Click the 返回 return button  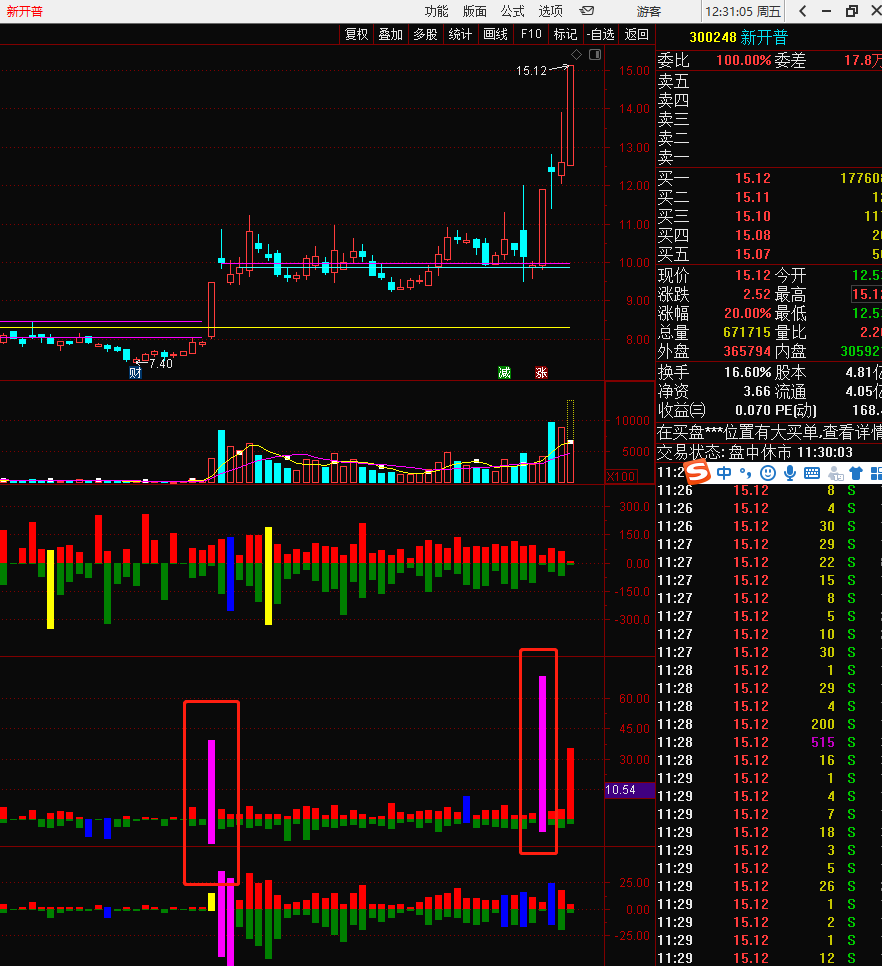[x=636, y=34]
